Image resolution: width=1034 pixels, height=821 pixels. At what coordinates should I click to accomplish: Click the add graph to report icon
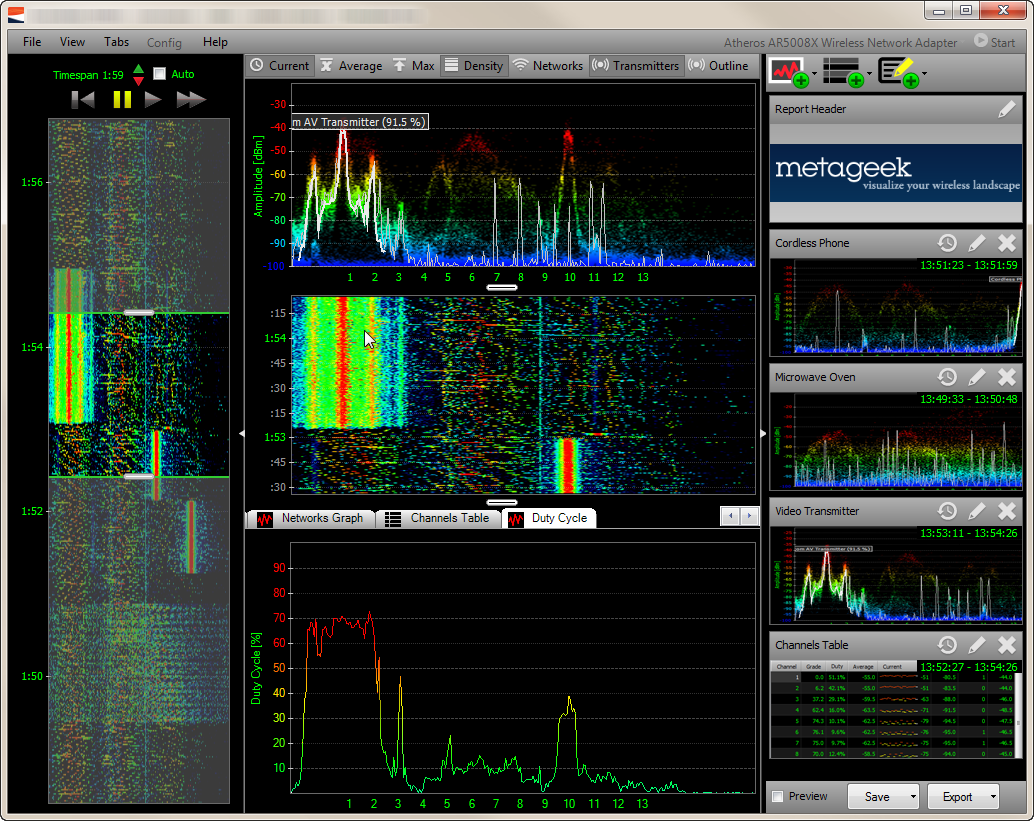tap(790, 72)
